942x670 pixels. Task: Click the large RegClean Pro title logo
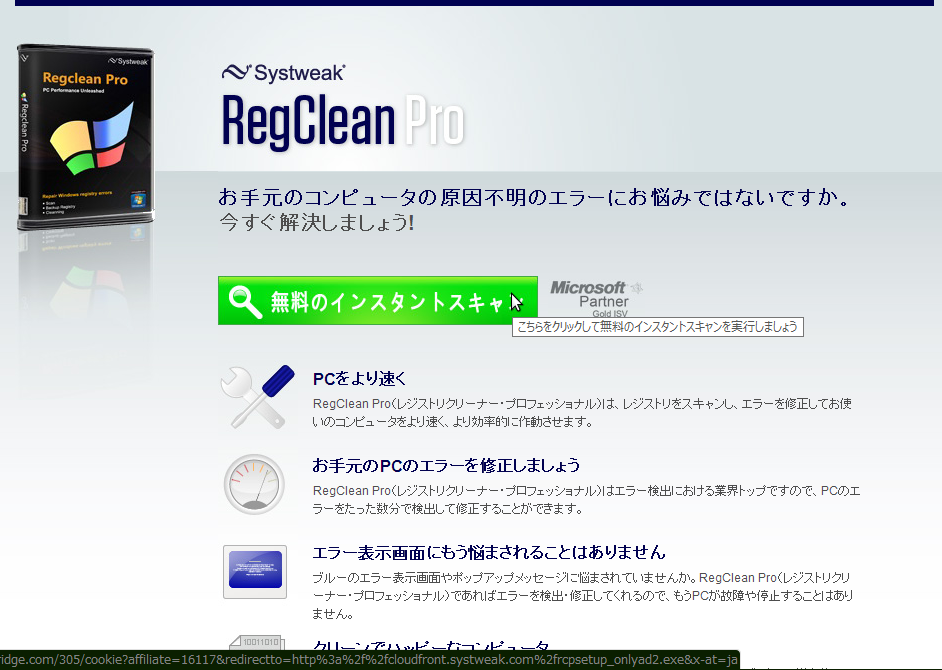click(x=343, y=121)
